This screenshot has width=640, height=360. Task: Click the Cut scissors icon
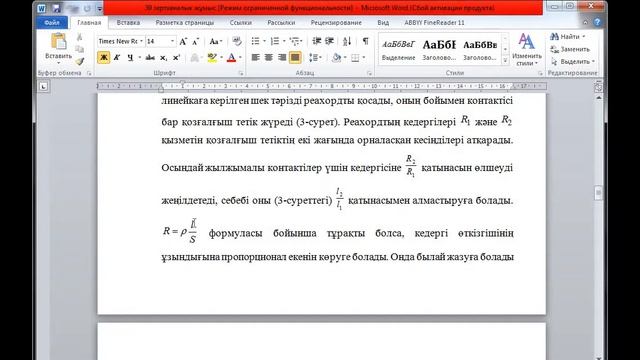click(80, 37)
